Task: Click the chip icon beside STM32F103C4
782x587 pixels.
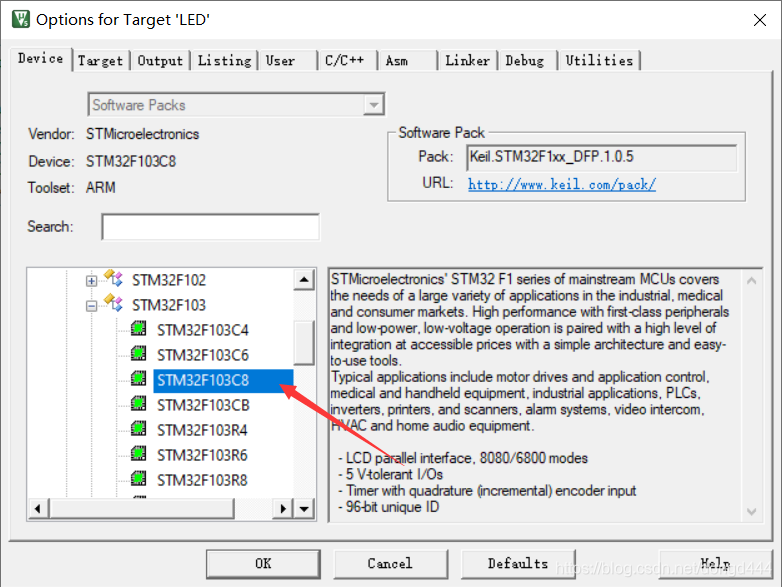Action: tap(139, 329)
